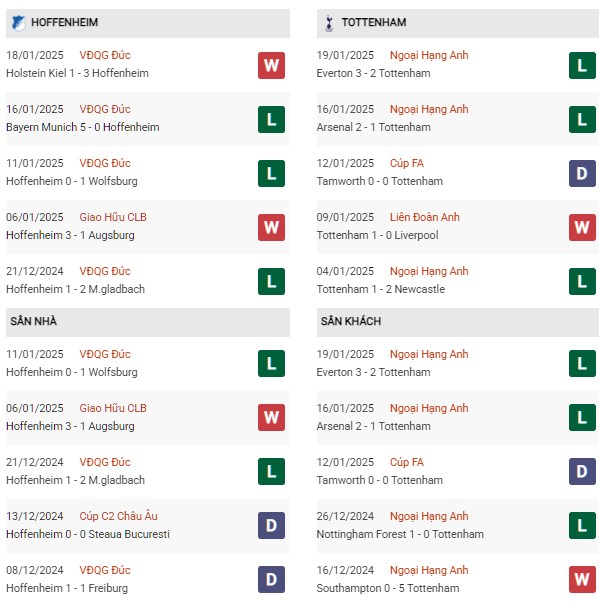
Task: Click the D badge for Hoffenheim 1-1 Freiburg
Action: click(271, 580)
